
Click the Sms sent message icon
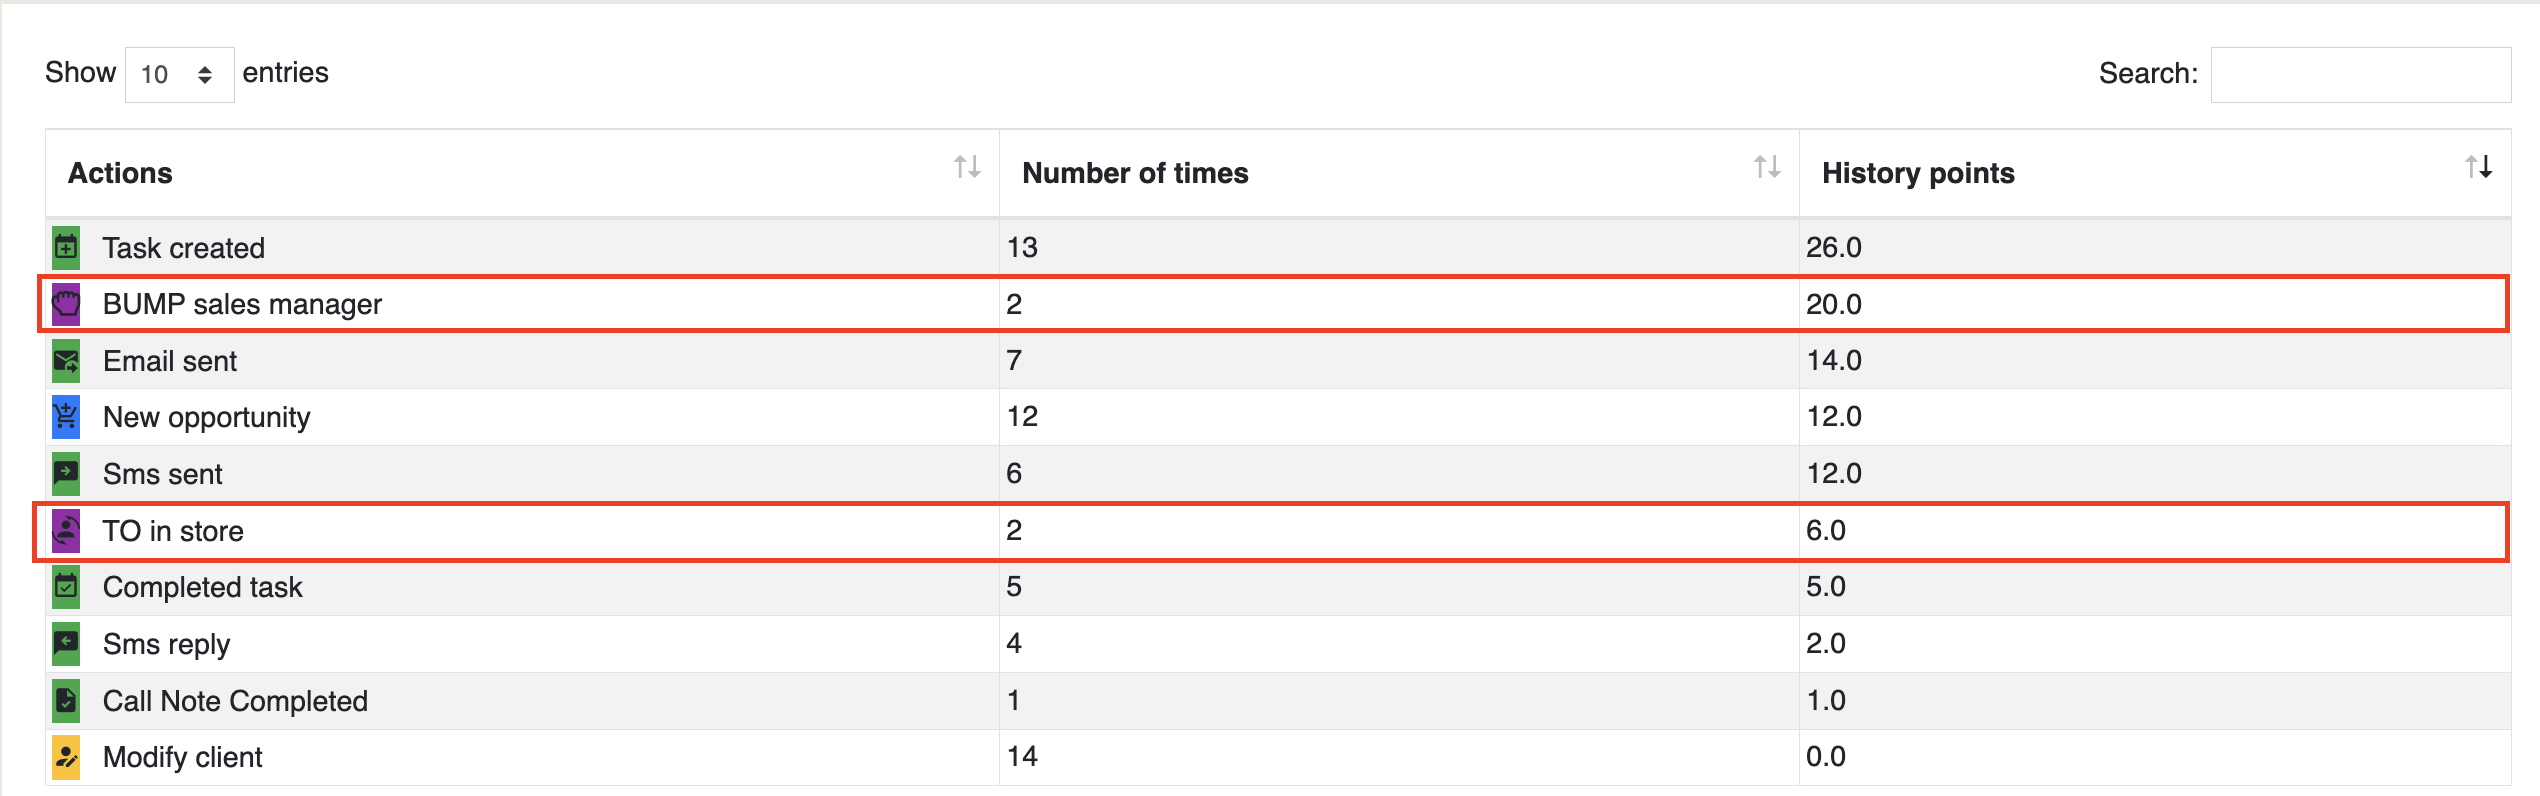point(66,474)
